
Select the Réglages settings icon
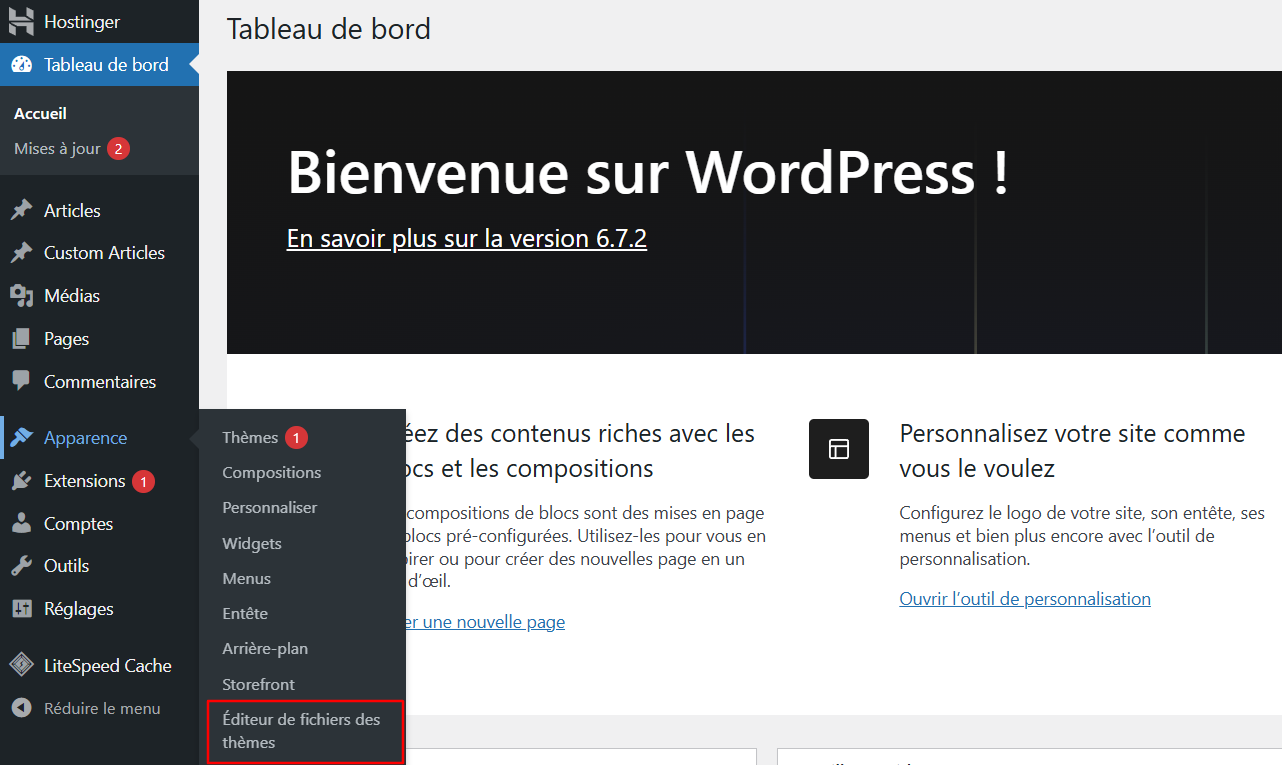click(x=22, y=608)
